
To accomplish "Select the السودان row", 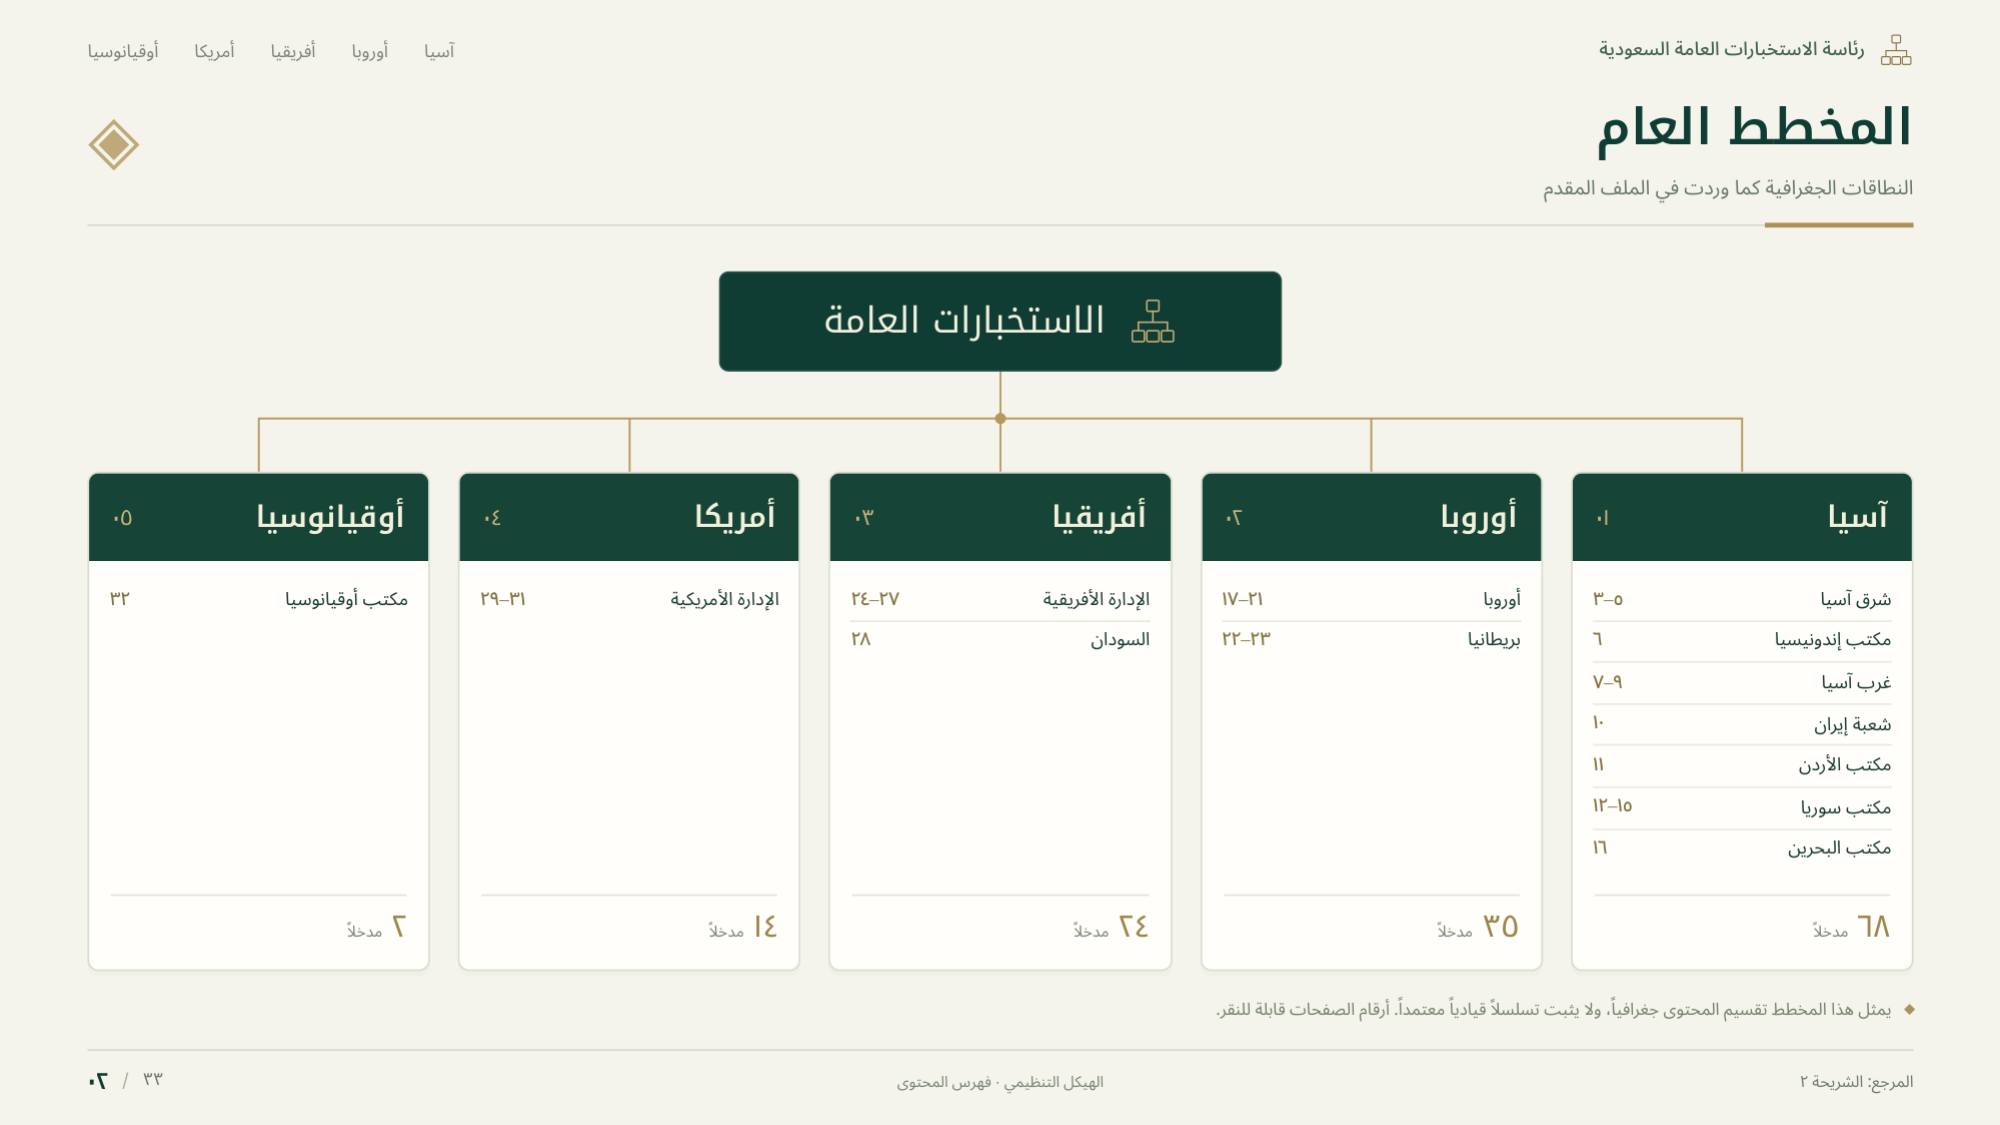I will click(1000, 640).
